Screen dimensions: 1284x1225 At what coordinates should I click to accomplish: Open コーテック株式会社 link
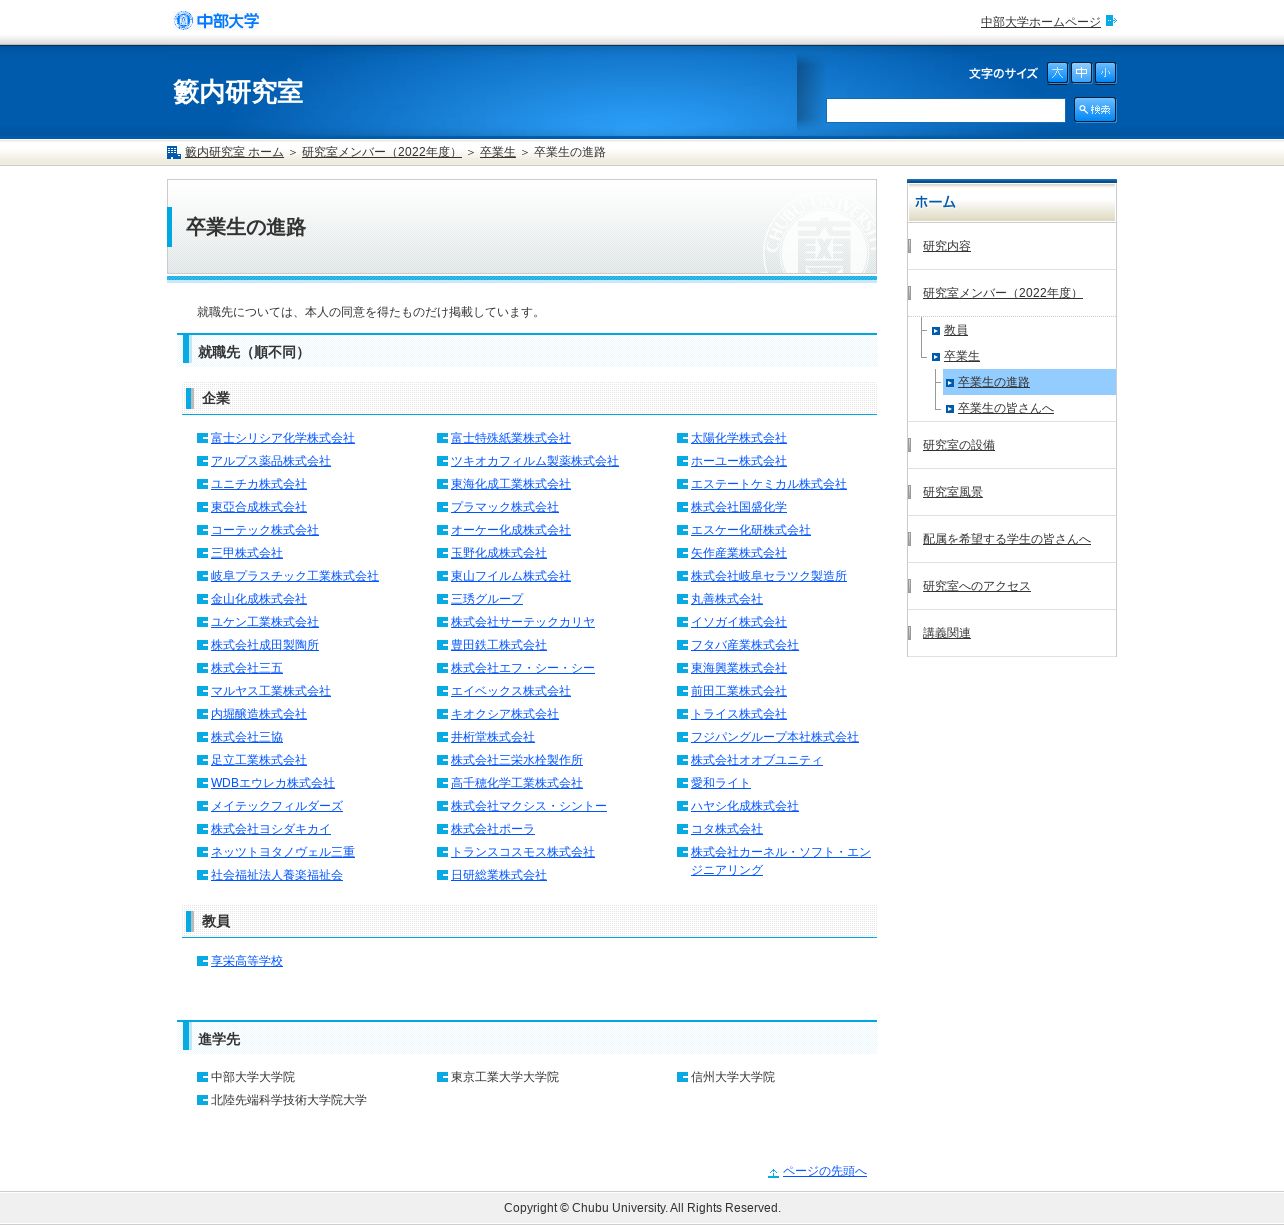tap(265, 530)
